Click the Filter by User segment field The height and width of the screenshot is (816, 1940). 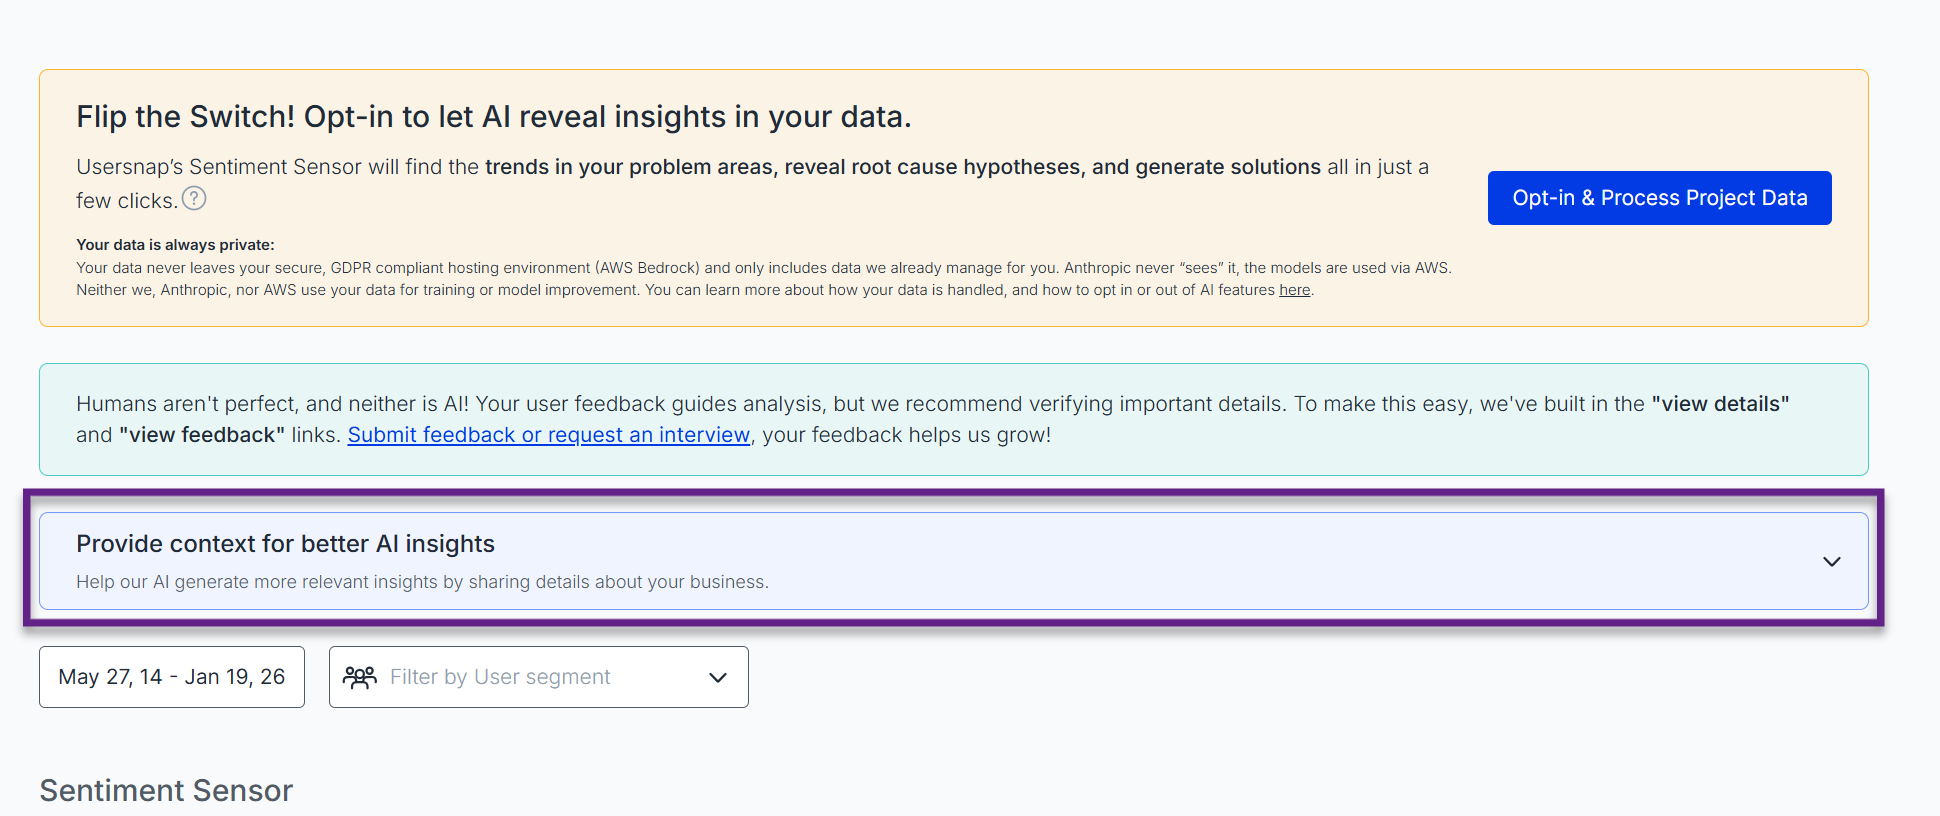(x=500, y=677)
